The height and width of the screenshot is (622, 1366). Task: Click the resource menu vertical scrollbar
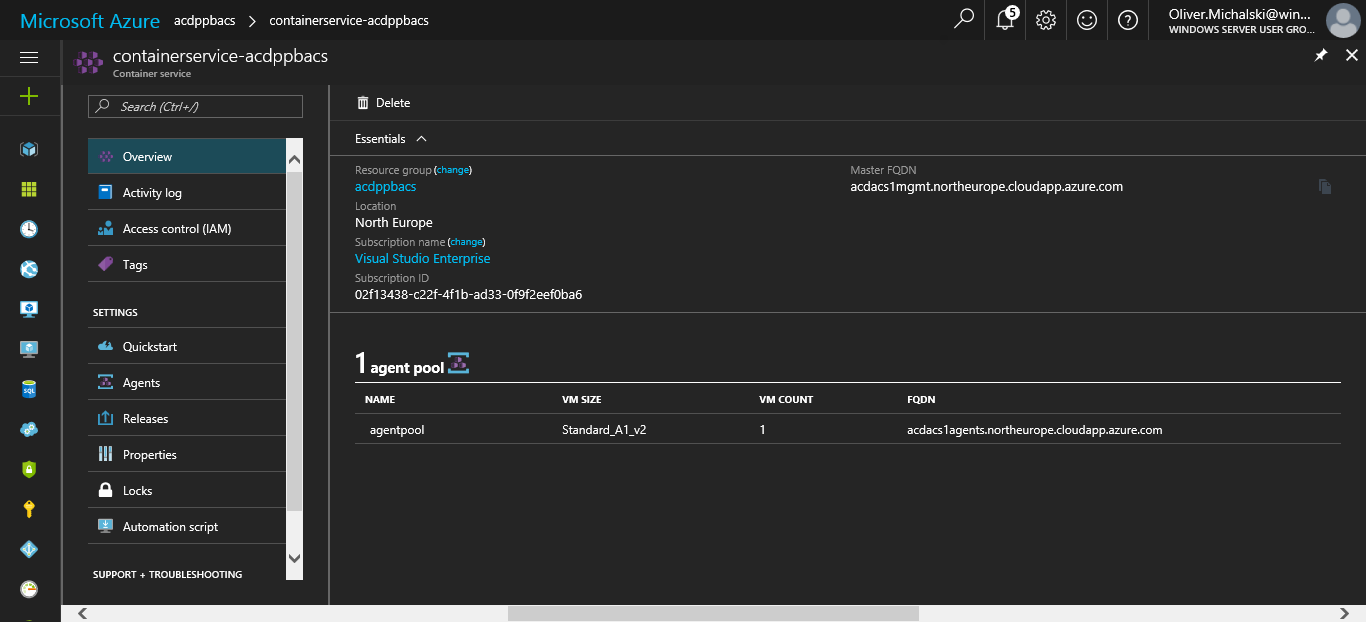[x=294, y=340]
